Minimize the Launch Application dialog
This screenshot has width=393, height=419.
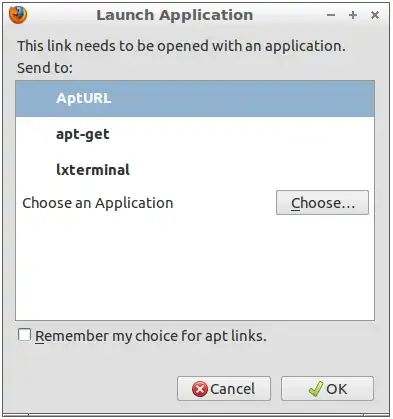tap(331, 15)
